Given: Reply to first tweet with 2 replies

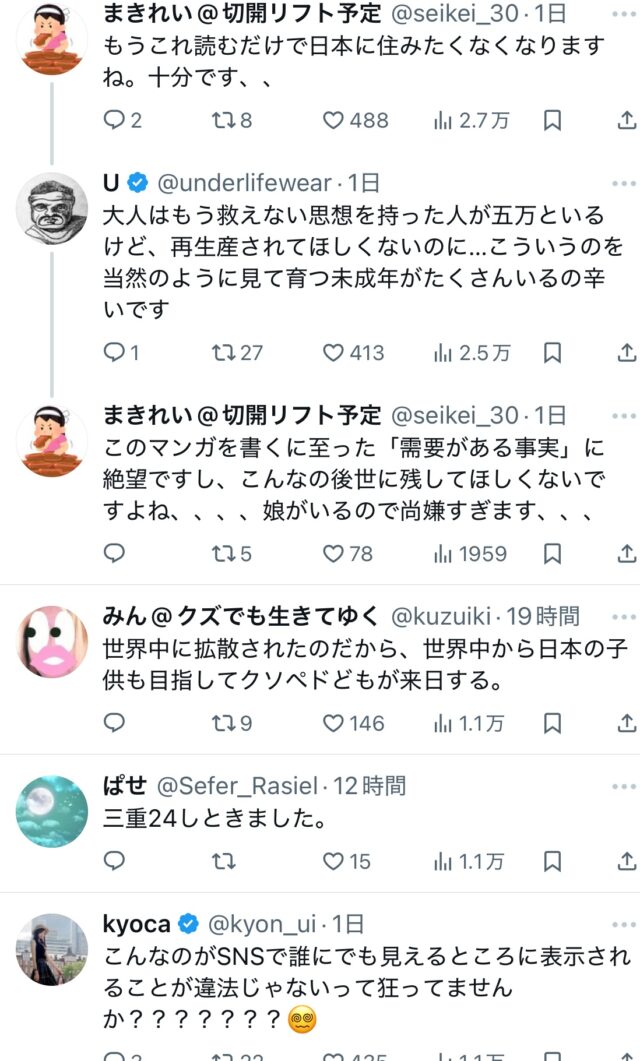Looking at the screenshot, I should pyautogui.click(x=122, y=120).
